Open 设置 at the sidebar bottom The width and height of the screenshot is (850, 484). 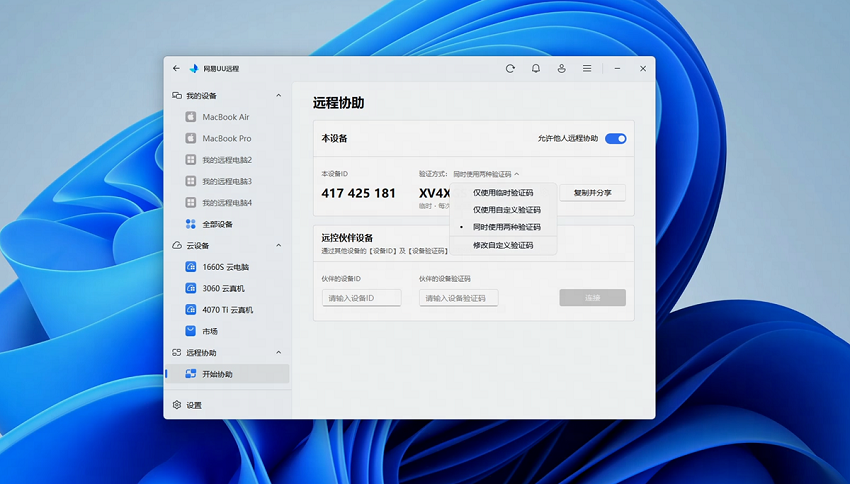[193, 405]
